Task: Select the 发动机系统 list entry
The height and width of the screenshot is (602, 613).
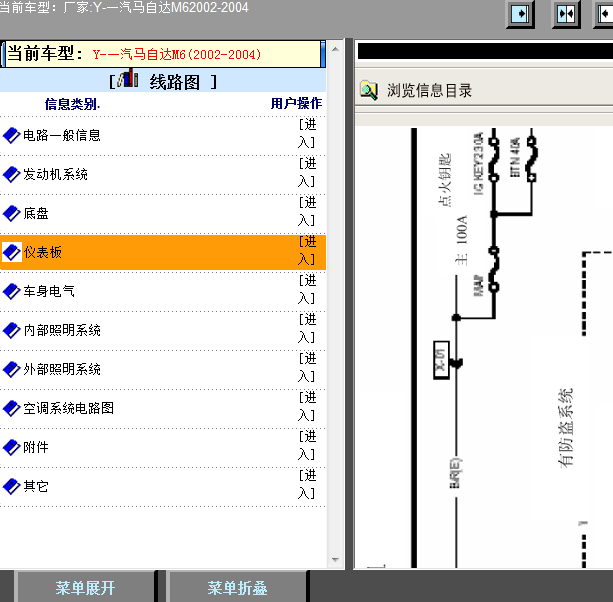Action: [x=55, y=174]
